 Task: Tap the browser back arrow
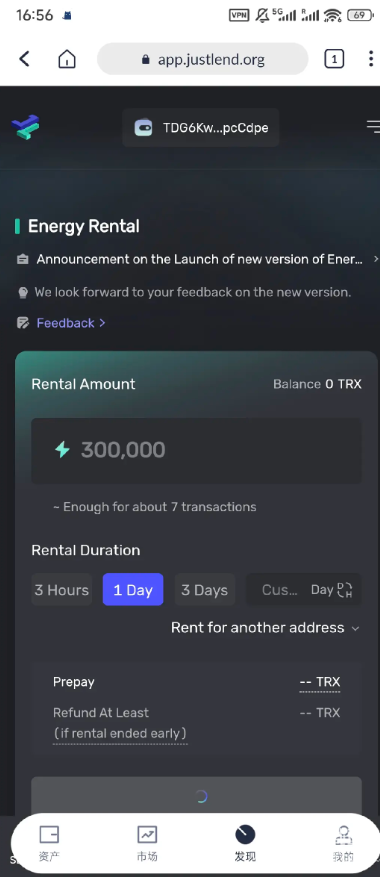(24, 59)
